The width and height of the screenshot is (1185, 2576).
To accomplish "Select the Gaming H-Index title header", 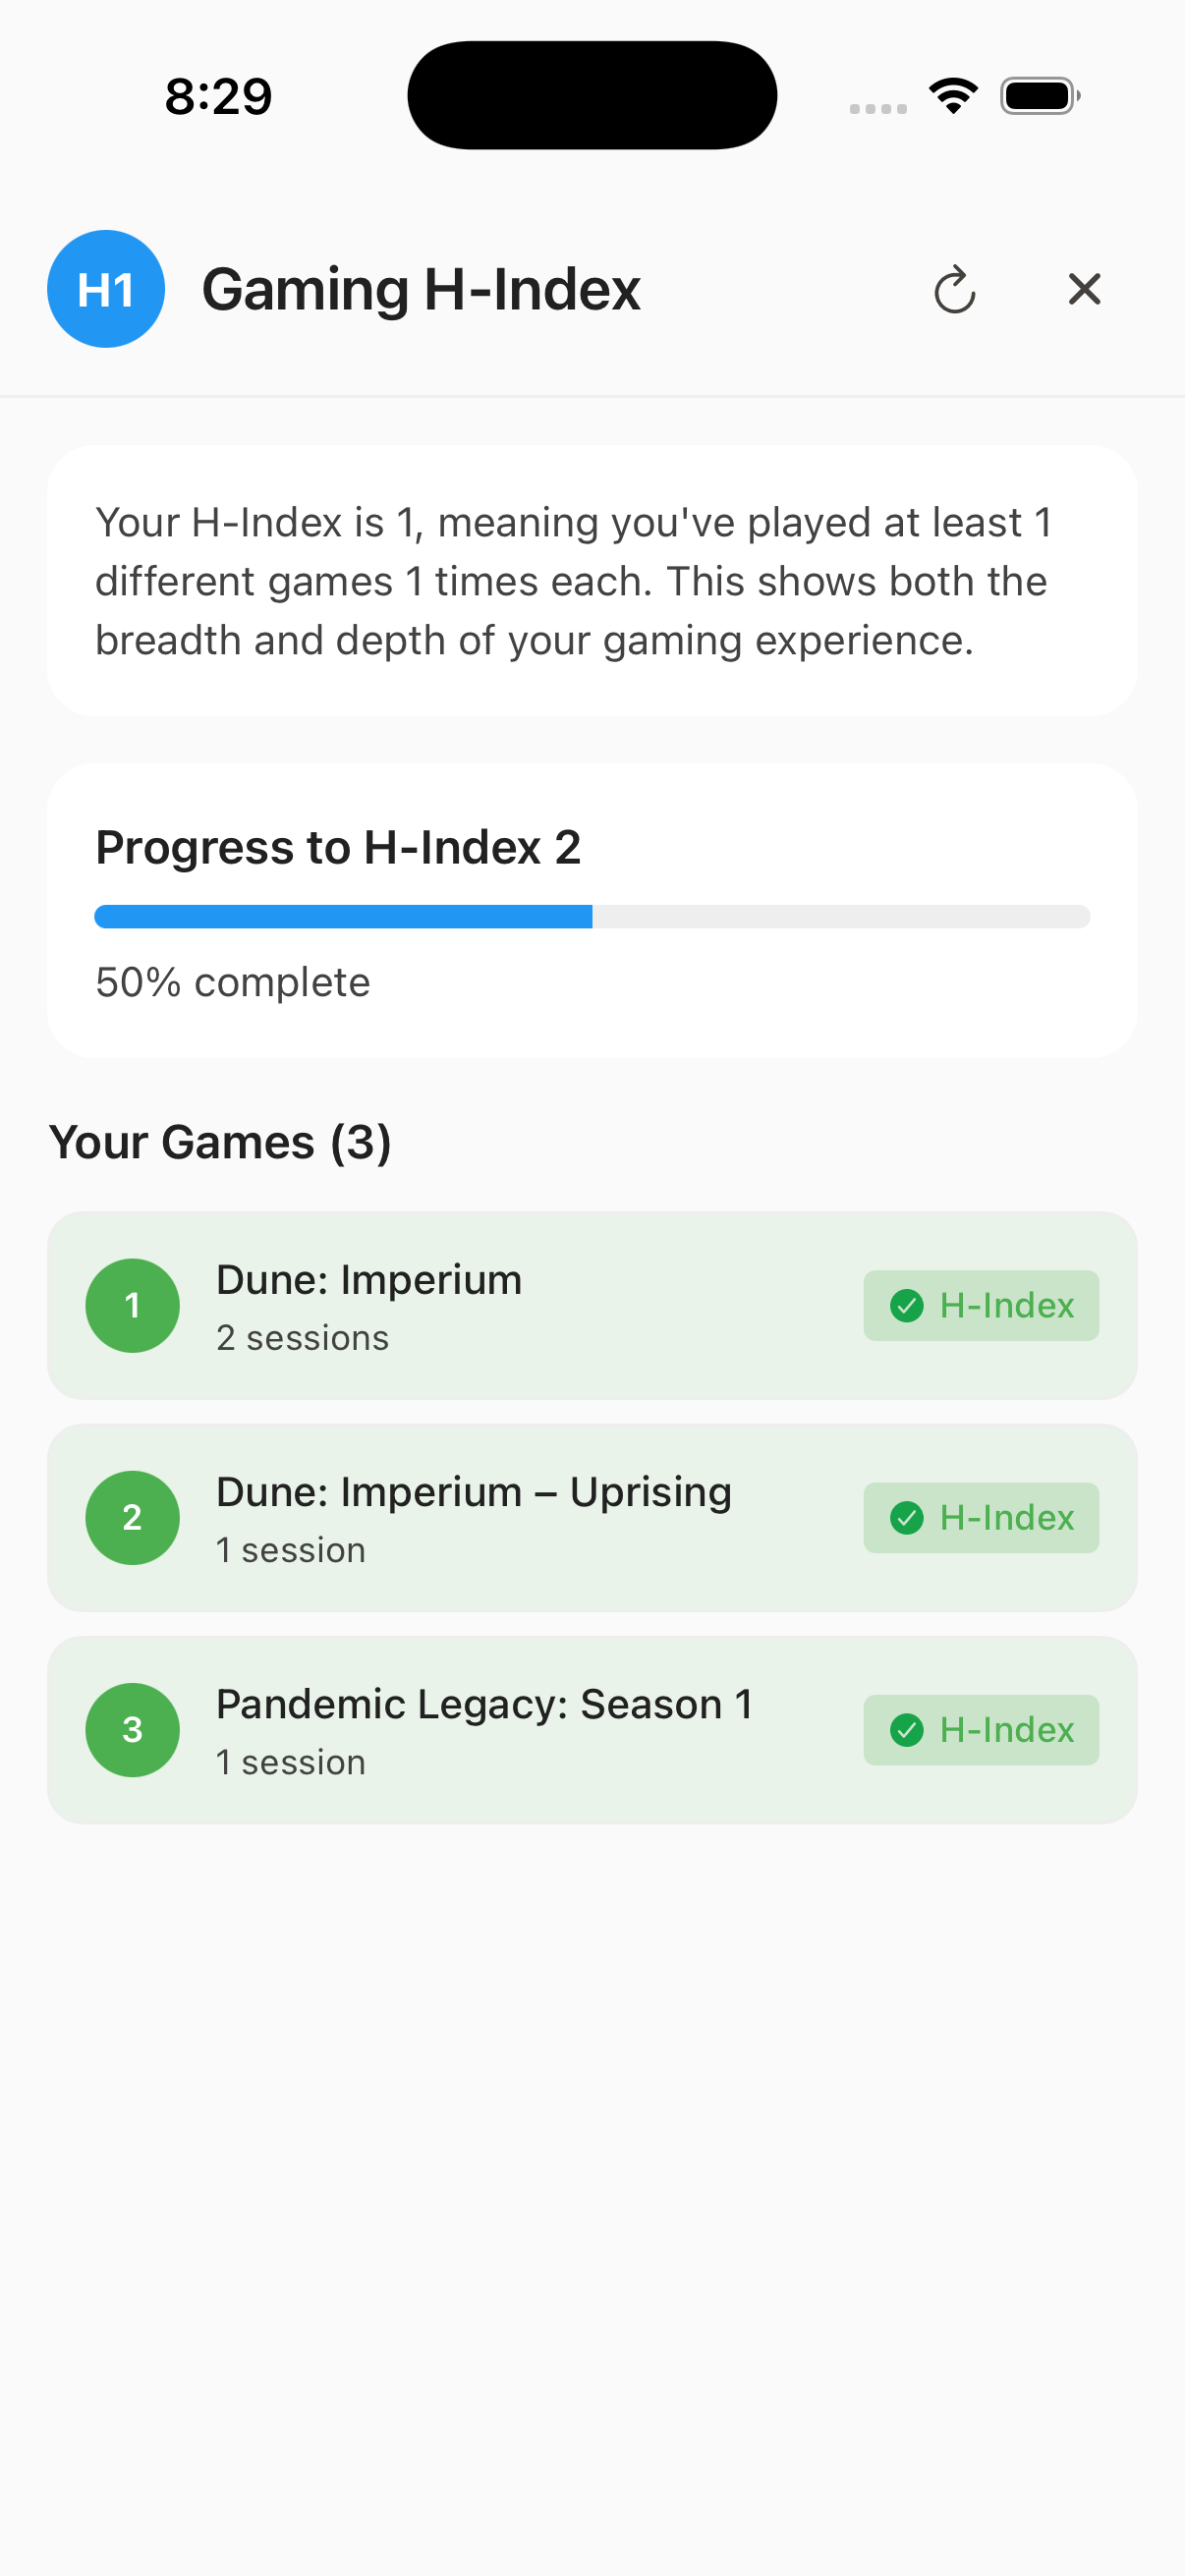I will click(x=421, y=289).
